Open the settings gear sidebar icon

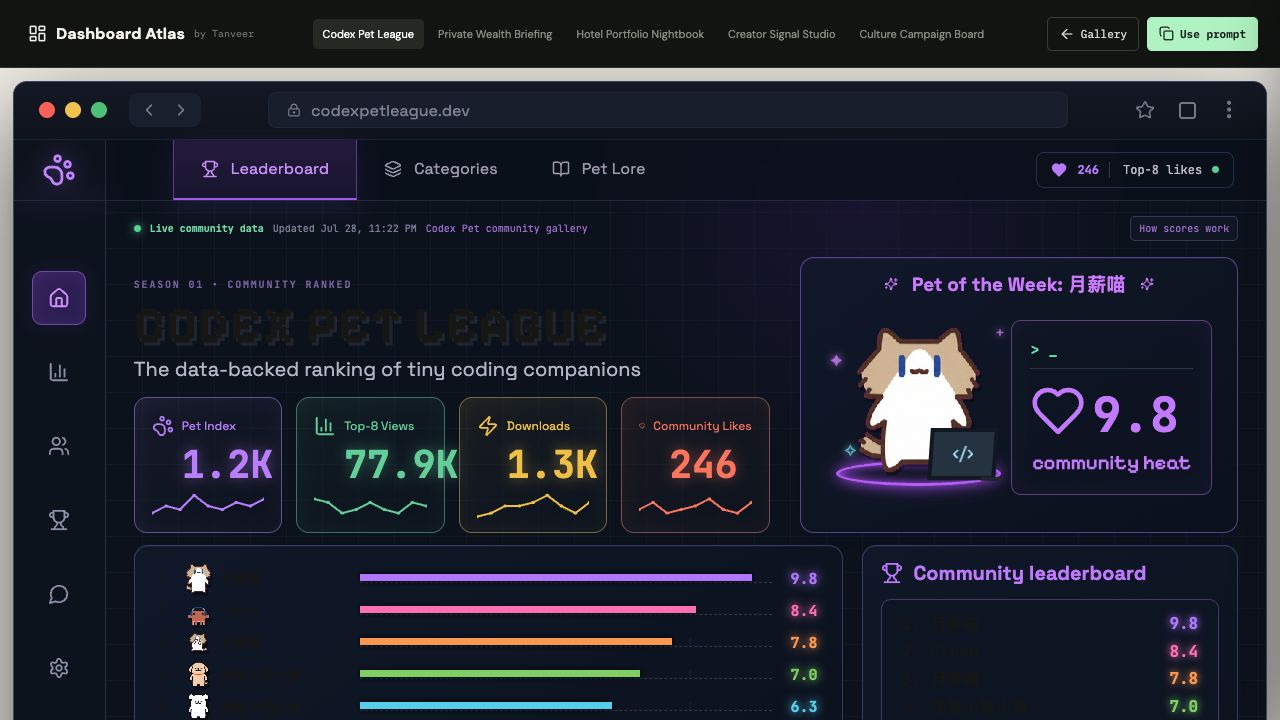point(59,668)
